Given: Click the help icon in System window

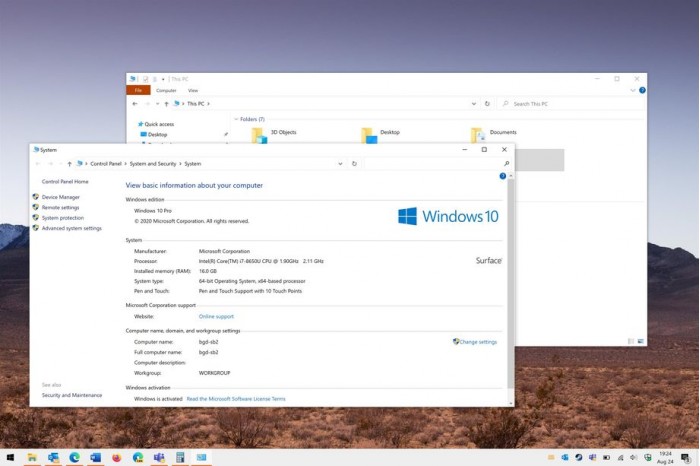Looking at the screenshot, I should (503, 176).
